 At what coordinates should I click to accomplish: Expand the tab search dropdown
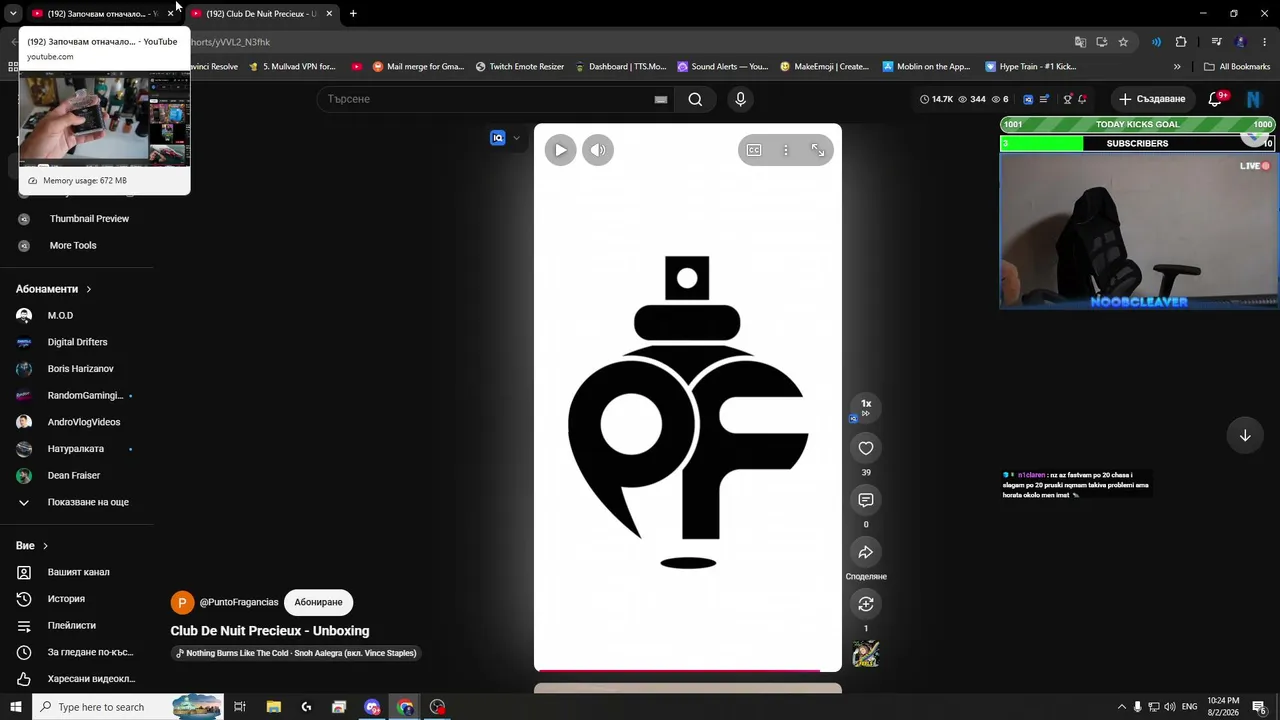tap(13, 14)
